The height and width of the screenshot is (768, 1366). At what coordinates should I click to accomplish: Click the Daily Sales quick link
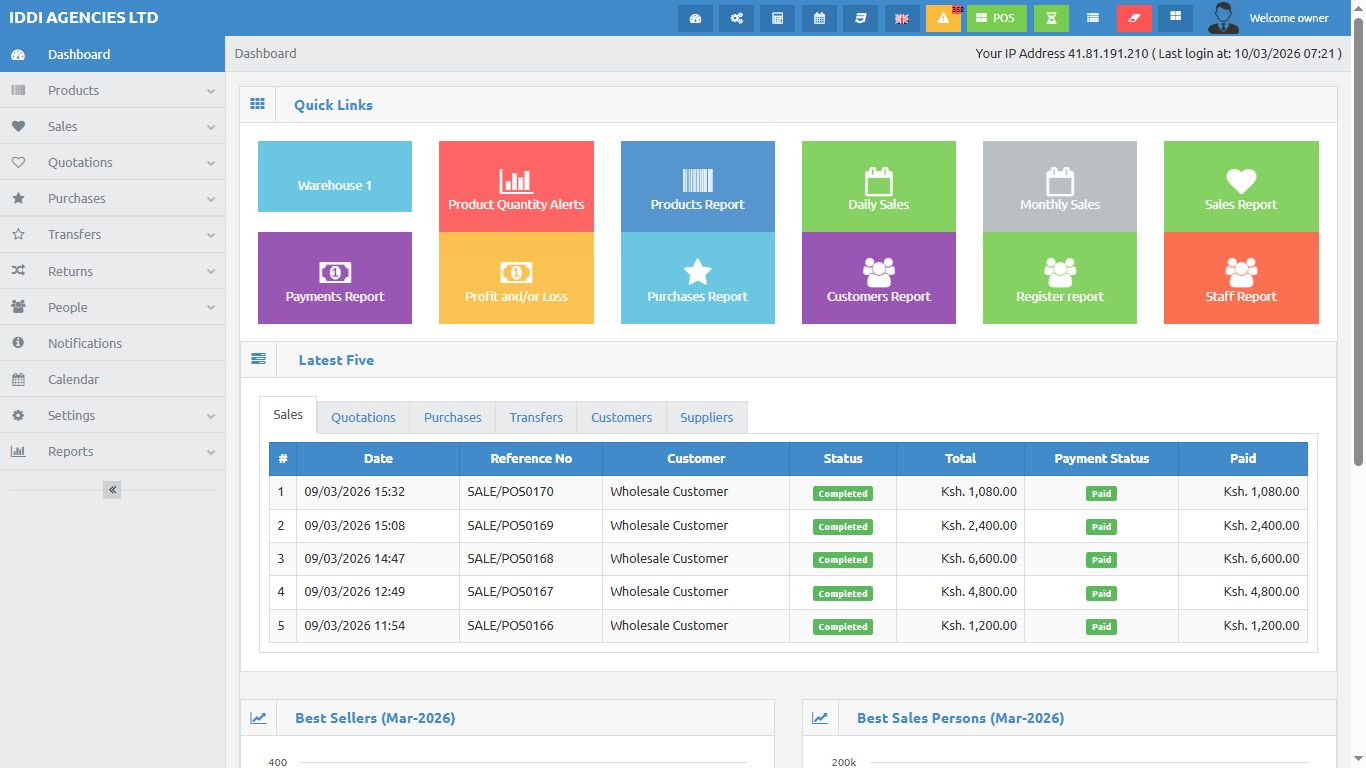point(878,186)
